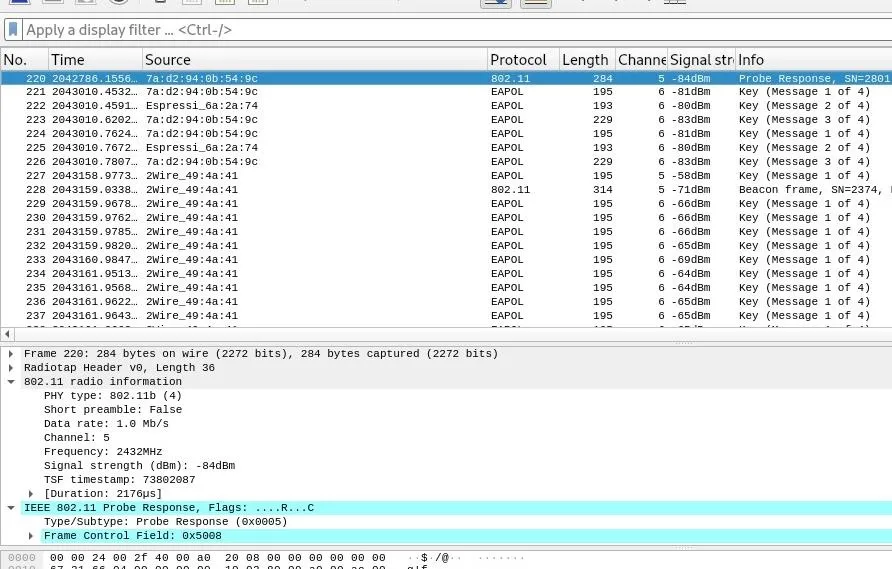Sort by the Info column header
The width and height of the screenshot is (892, 569).
click(813, 60)
